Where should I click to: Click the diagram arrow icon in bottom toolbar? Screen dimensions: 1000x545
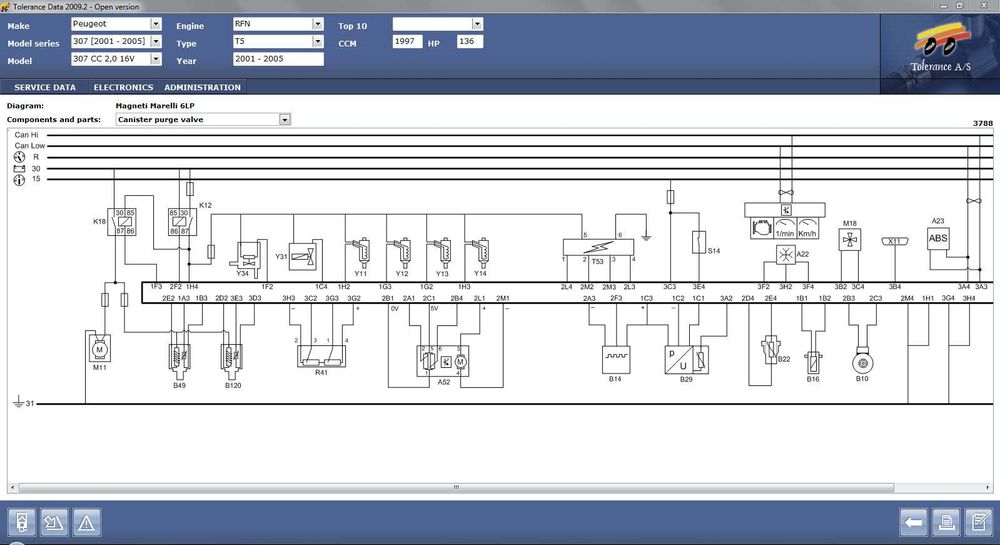coord(54,523)
